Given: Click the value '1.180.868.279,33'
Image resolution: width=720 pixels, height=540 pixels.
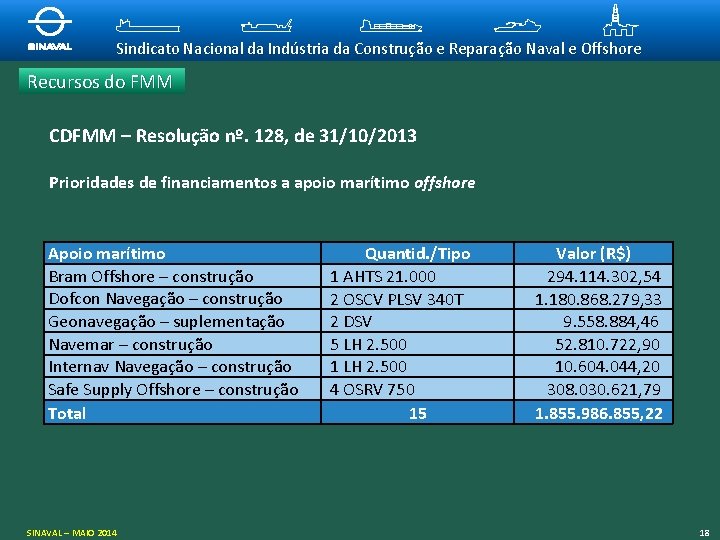Looking at the screenshot, I should pyautogui.click(x=598, y=299).
